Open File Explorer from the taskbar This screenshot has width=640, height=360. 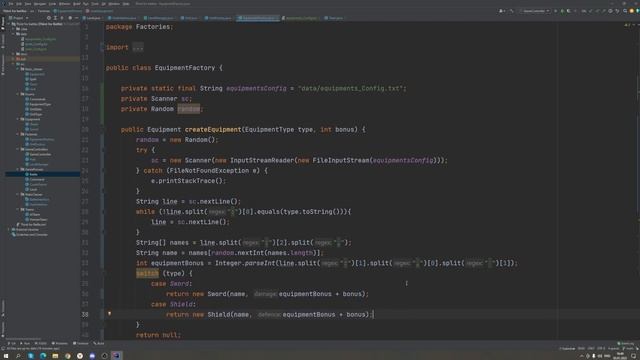pos(55,356)
